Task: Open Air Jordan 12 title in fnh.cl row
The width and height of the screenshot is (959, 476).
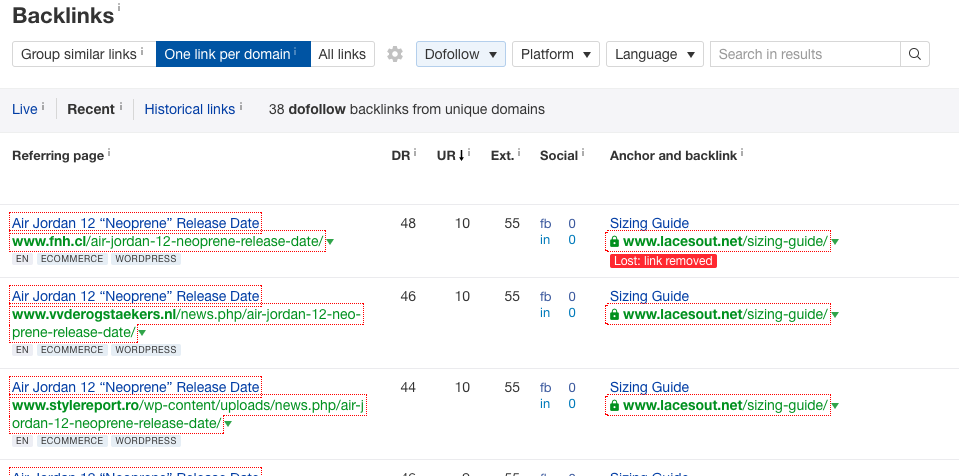Action: [x=136, y=223]
